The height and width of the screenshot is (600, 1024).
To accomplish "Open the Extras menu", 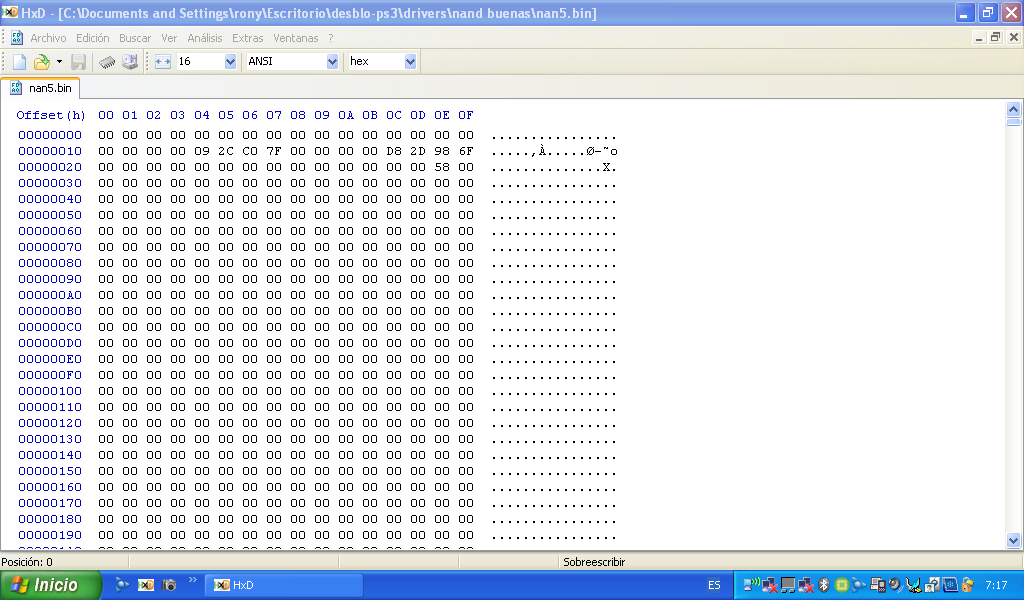I will 248,38.
